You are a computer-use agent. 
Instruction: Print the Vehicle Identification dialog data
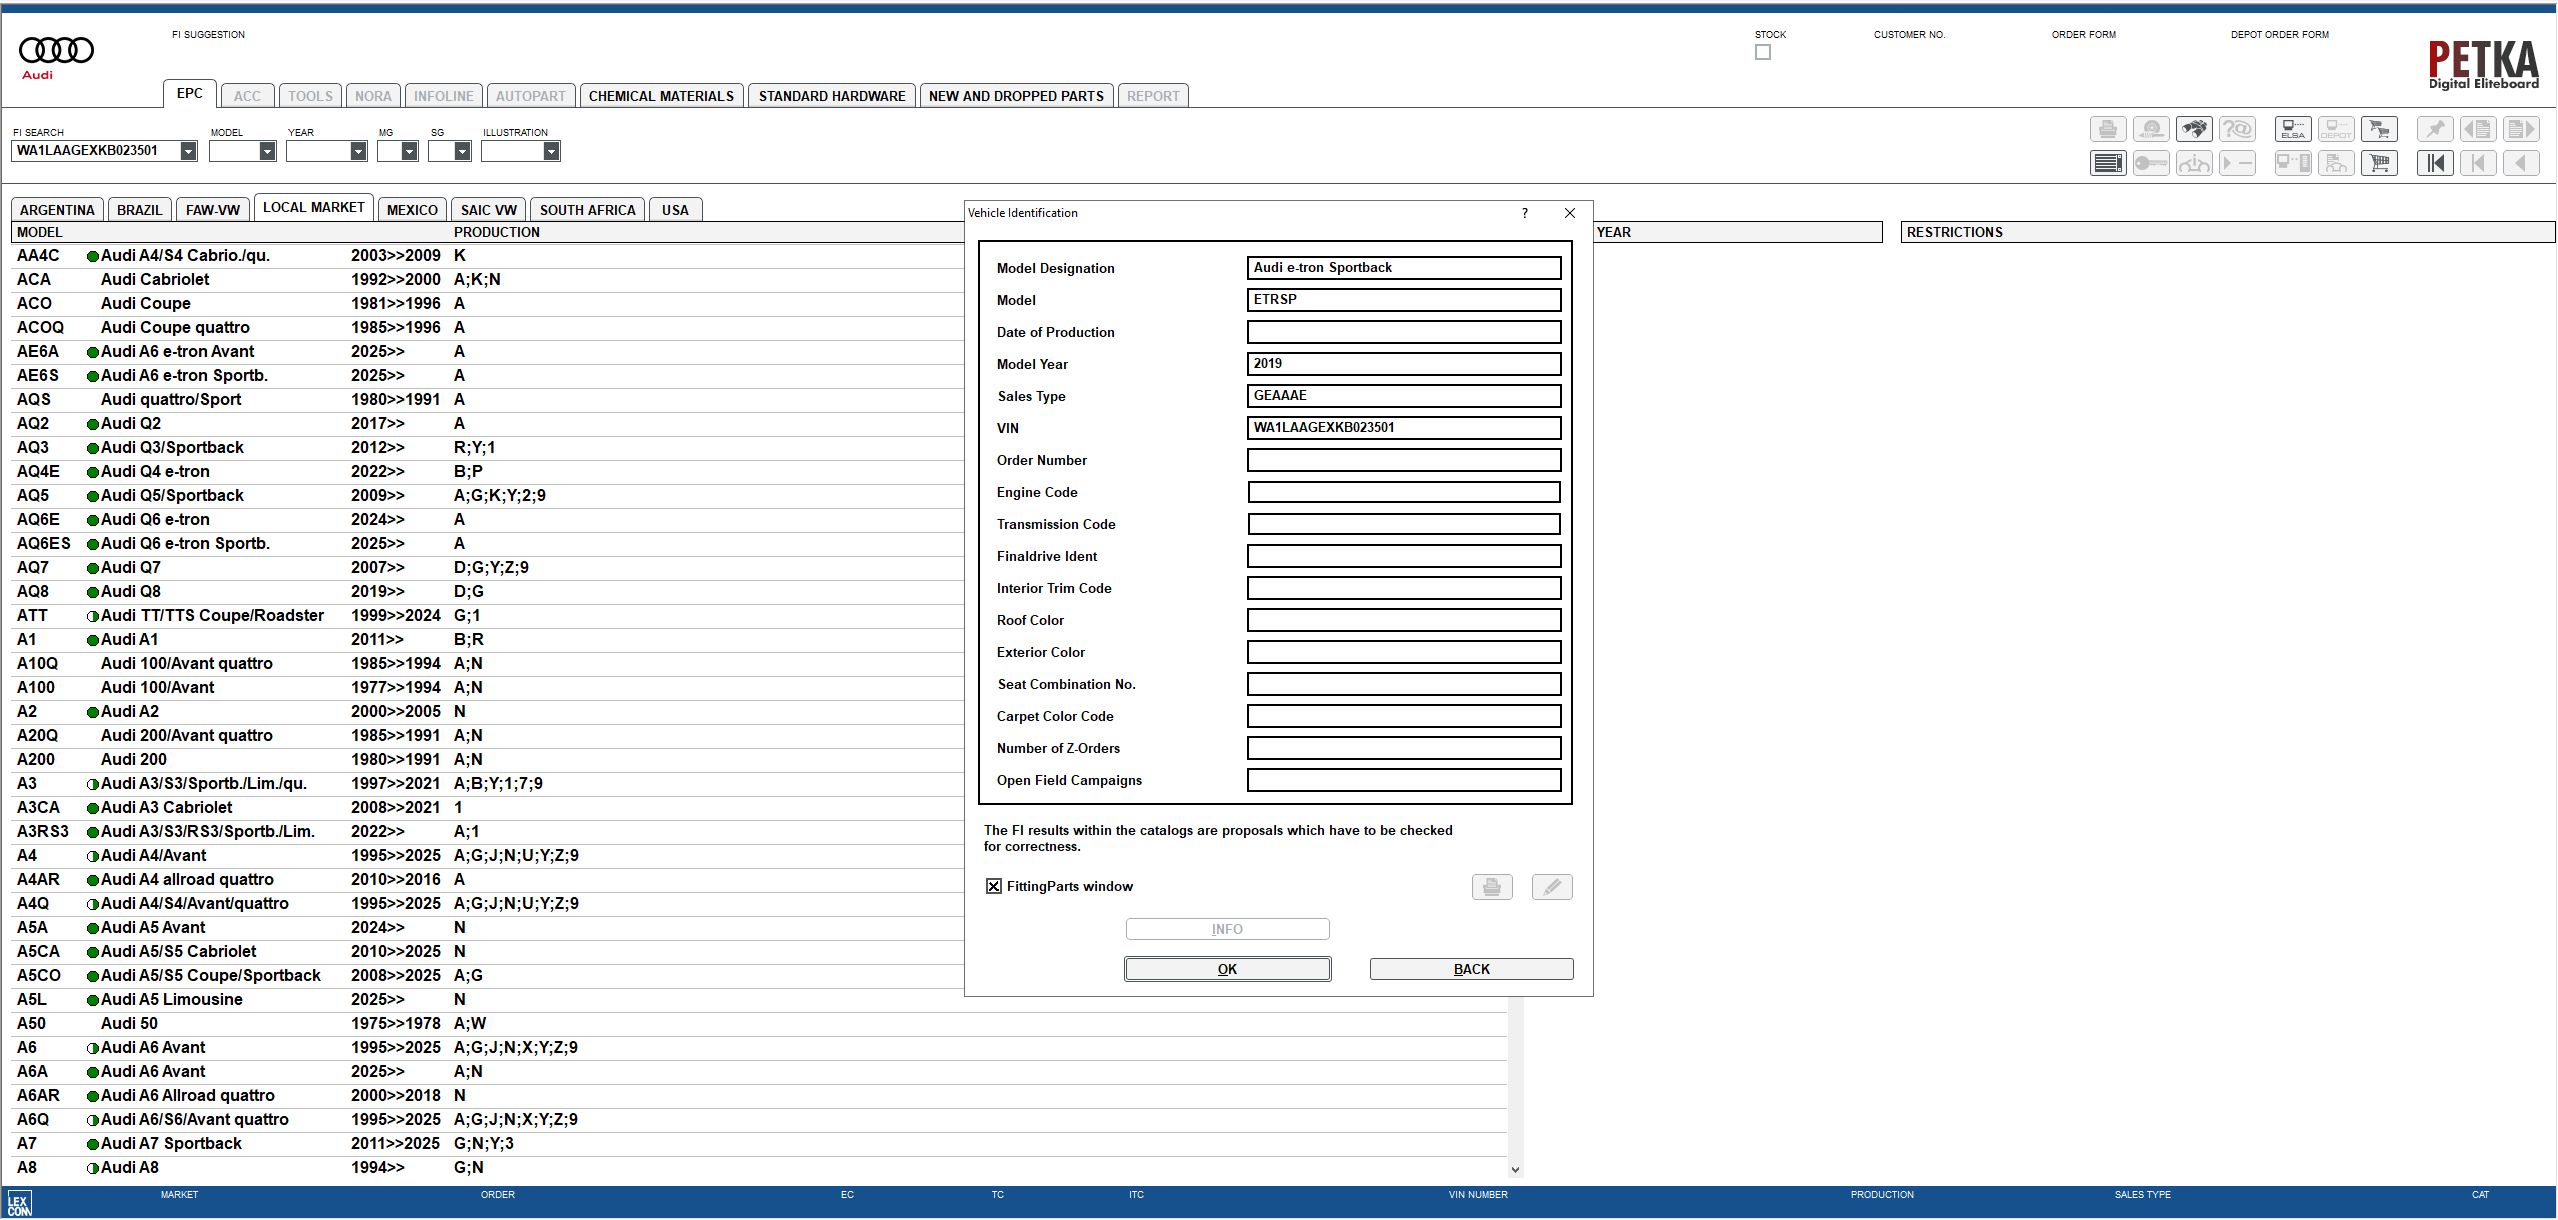click(1492, 887)
